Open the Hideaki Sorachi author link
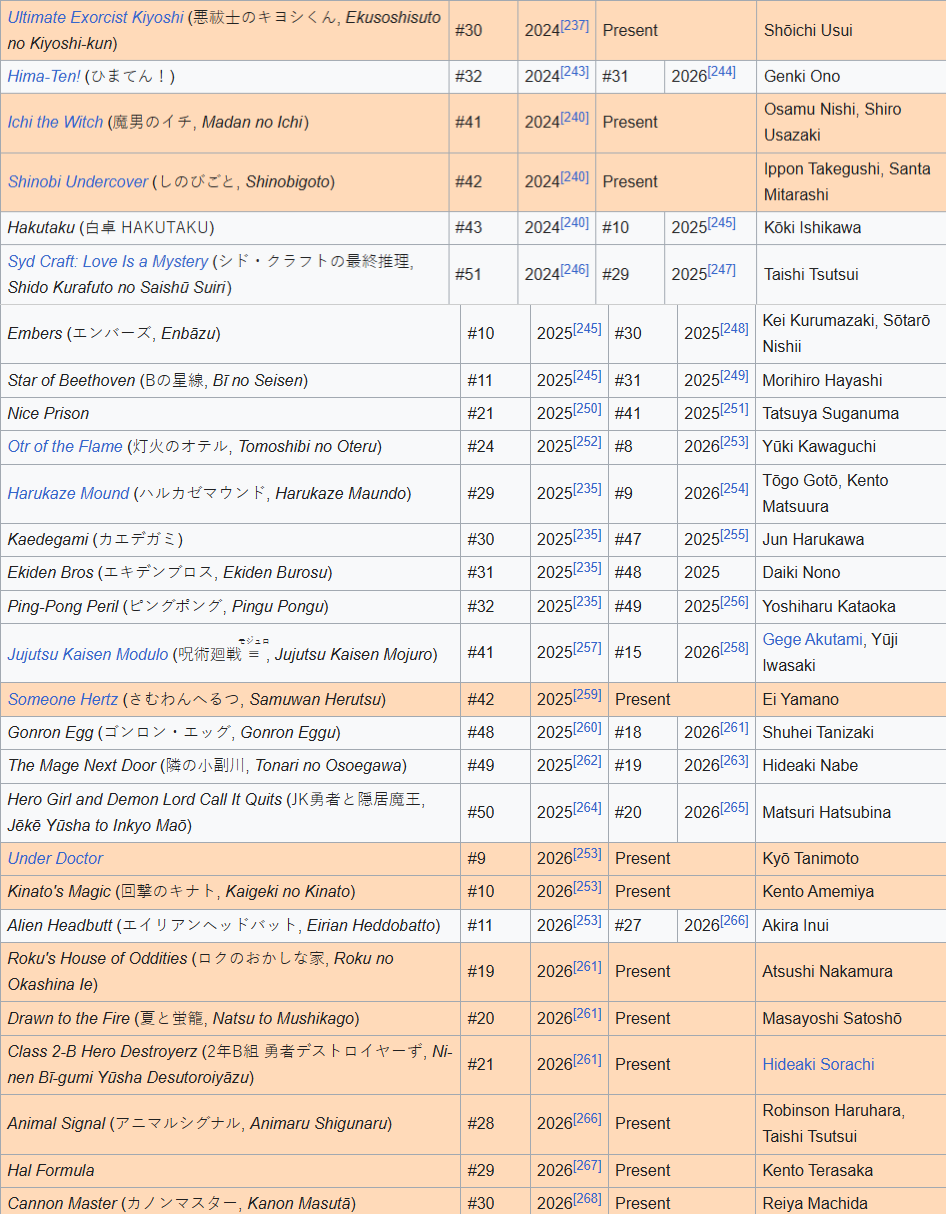Image resolution: width=946 pixels, height=1214 pixels. pos(818,1064)
